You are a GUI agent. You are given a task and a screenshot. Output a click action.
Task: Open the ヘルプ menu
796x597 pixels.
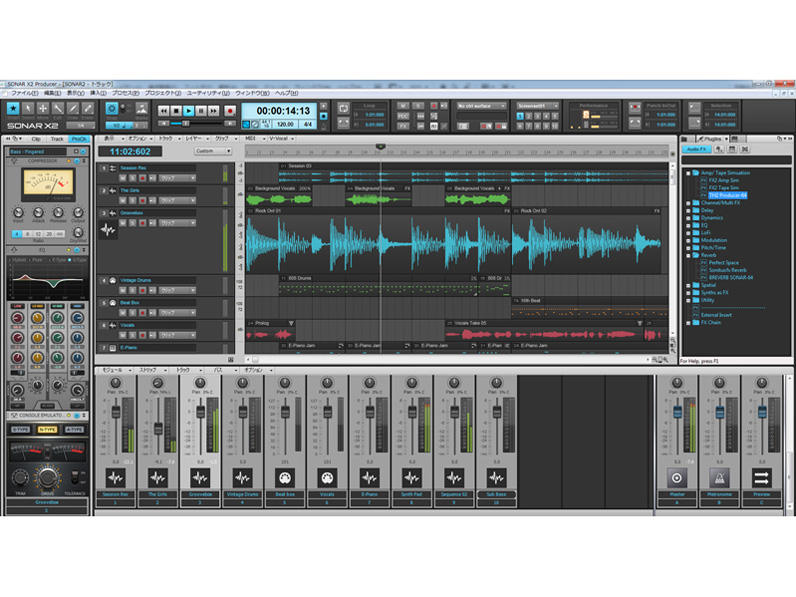287,93
